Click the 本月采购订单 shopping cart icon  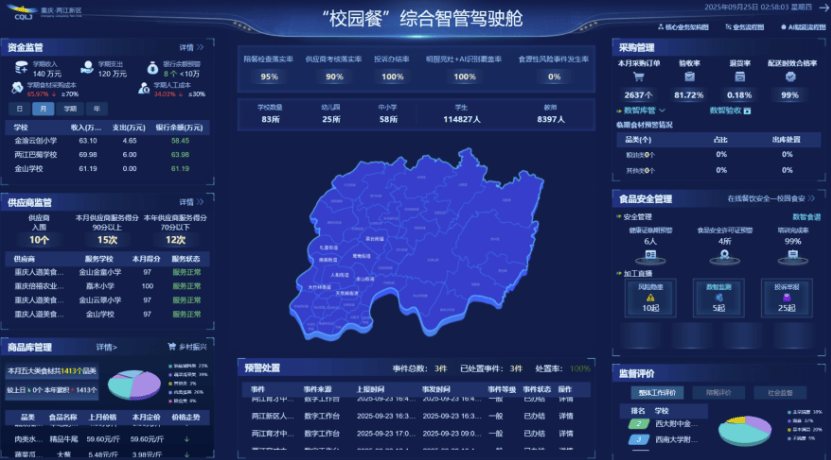tap(637, 78)
